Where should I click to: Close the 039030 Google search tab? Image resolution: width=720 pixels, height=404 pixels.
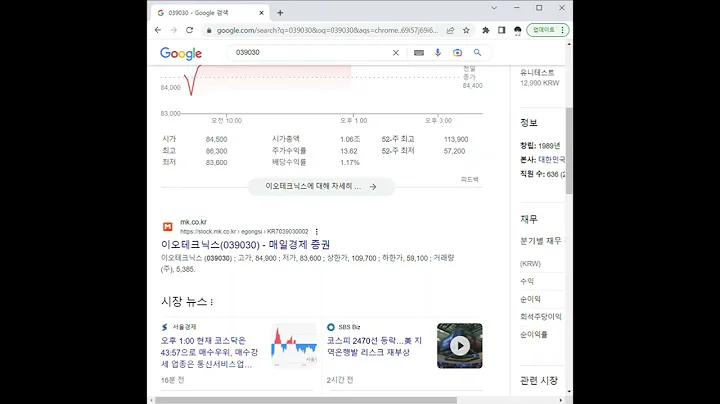[261, 13]
